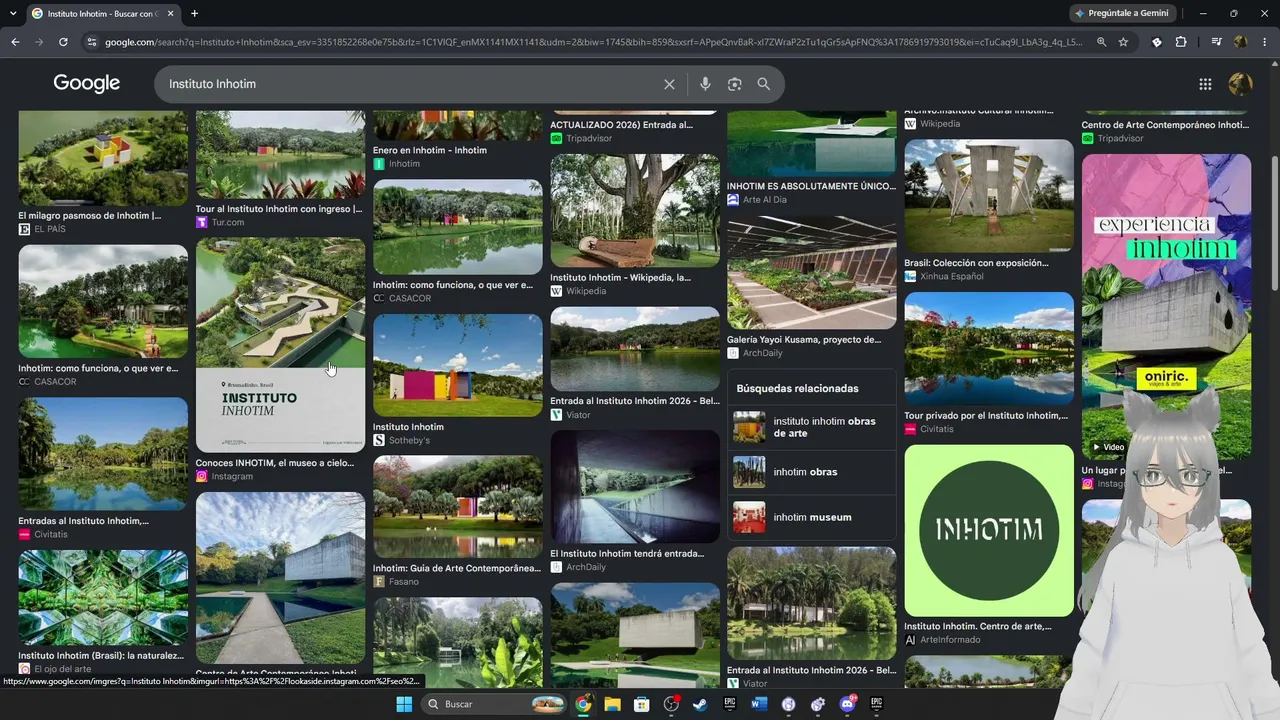Open 'Galería Yayoi Kusama, proyecto de' result
Image resolution: width=1280 pixels, height=720 pixels.
804,339
